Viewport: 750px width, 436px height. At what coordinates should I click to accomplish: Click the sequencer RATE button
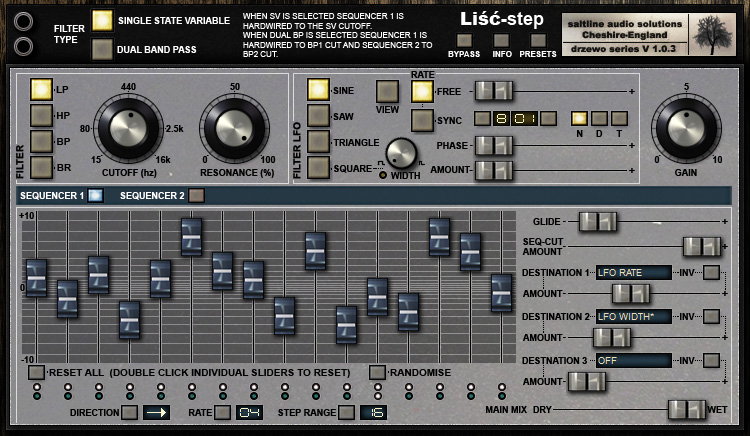point(222,413)
